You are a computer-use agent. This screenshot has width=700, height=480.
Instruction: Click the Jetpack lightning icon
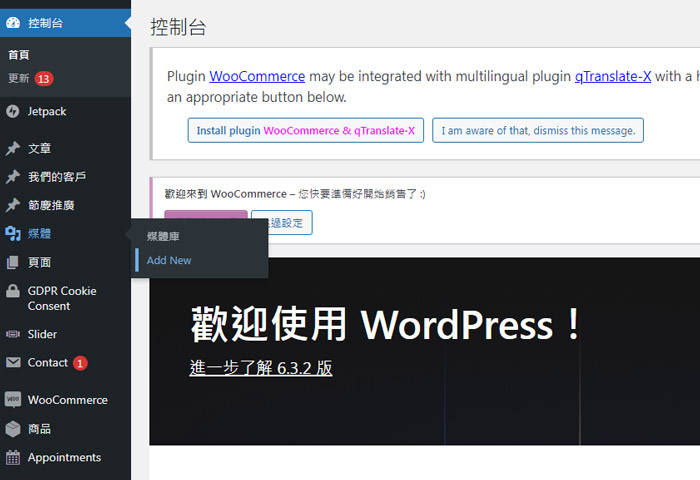(13, 111)
